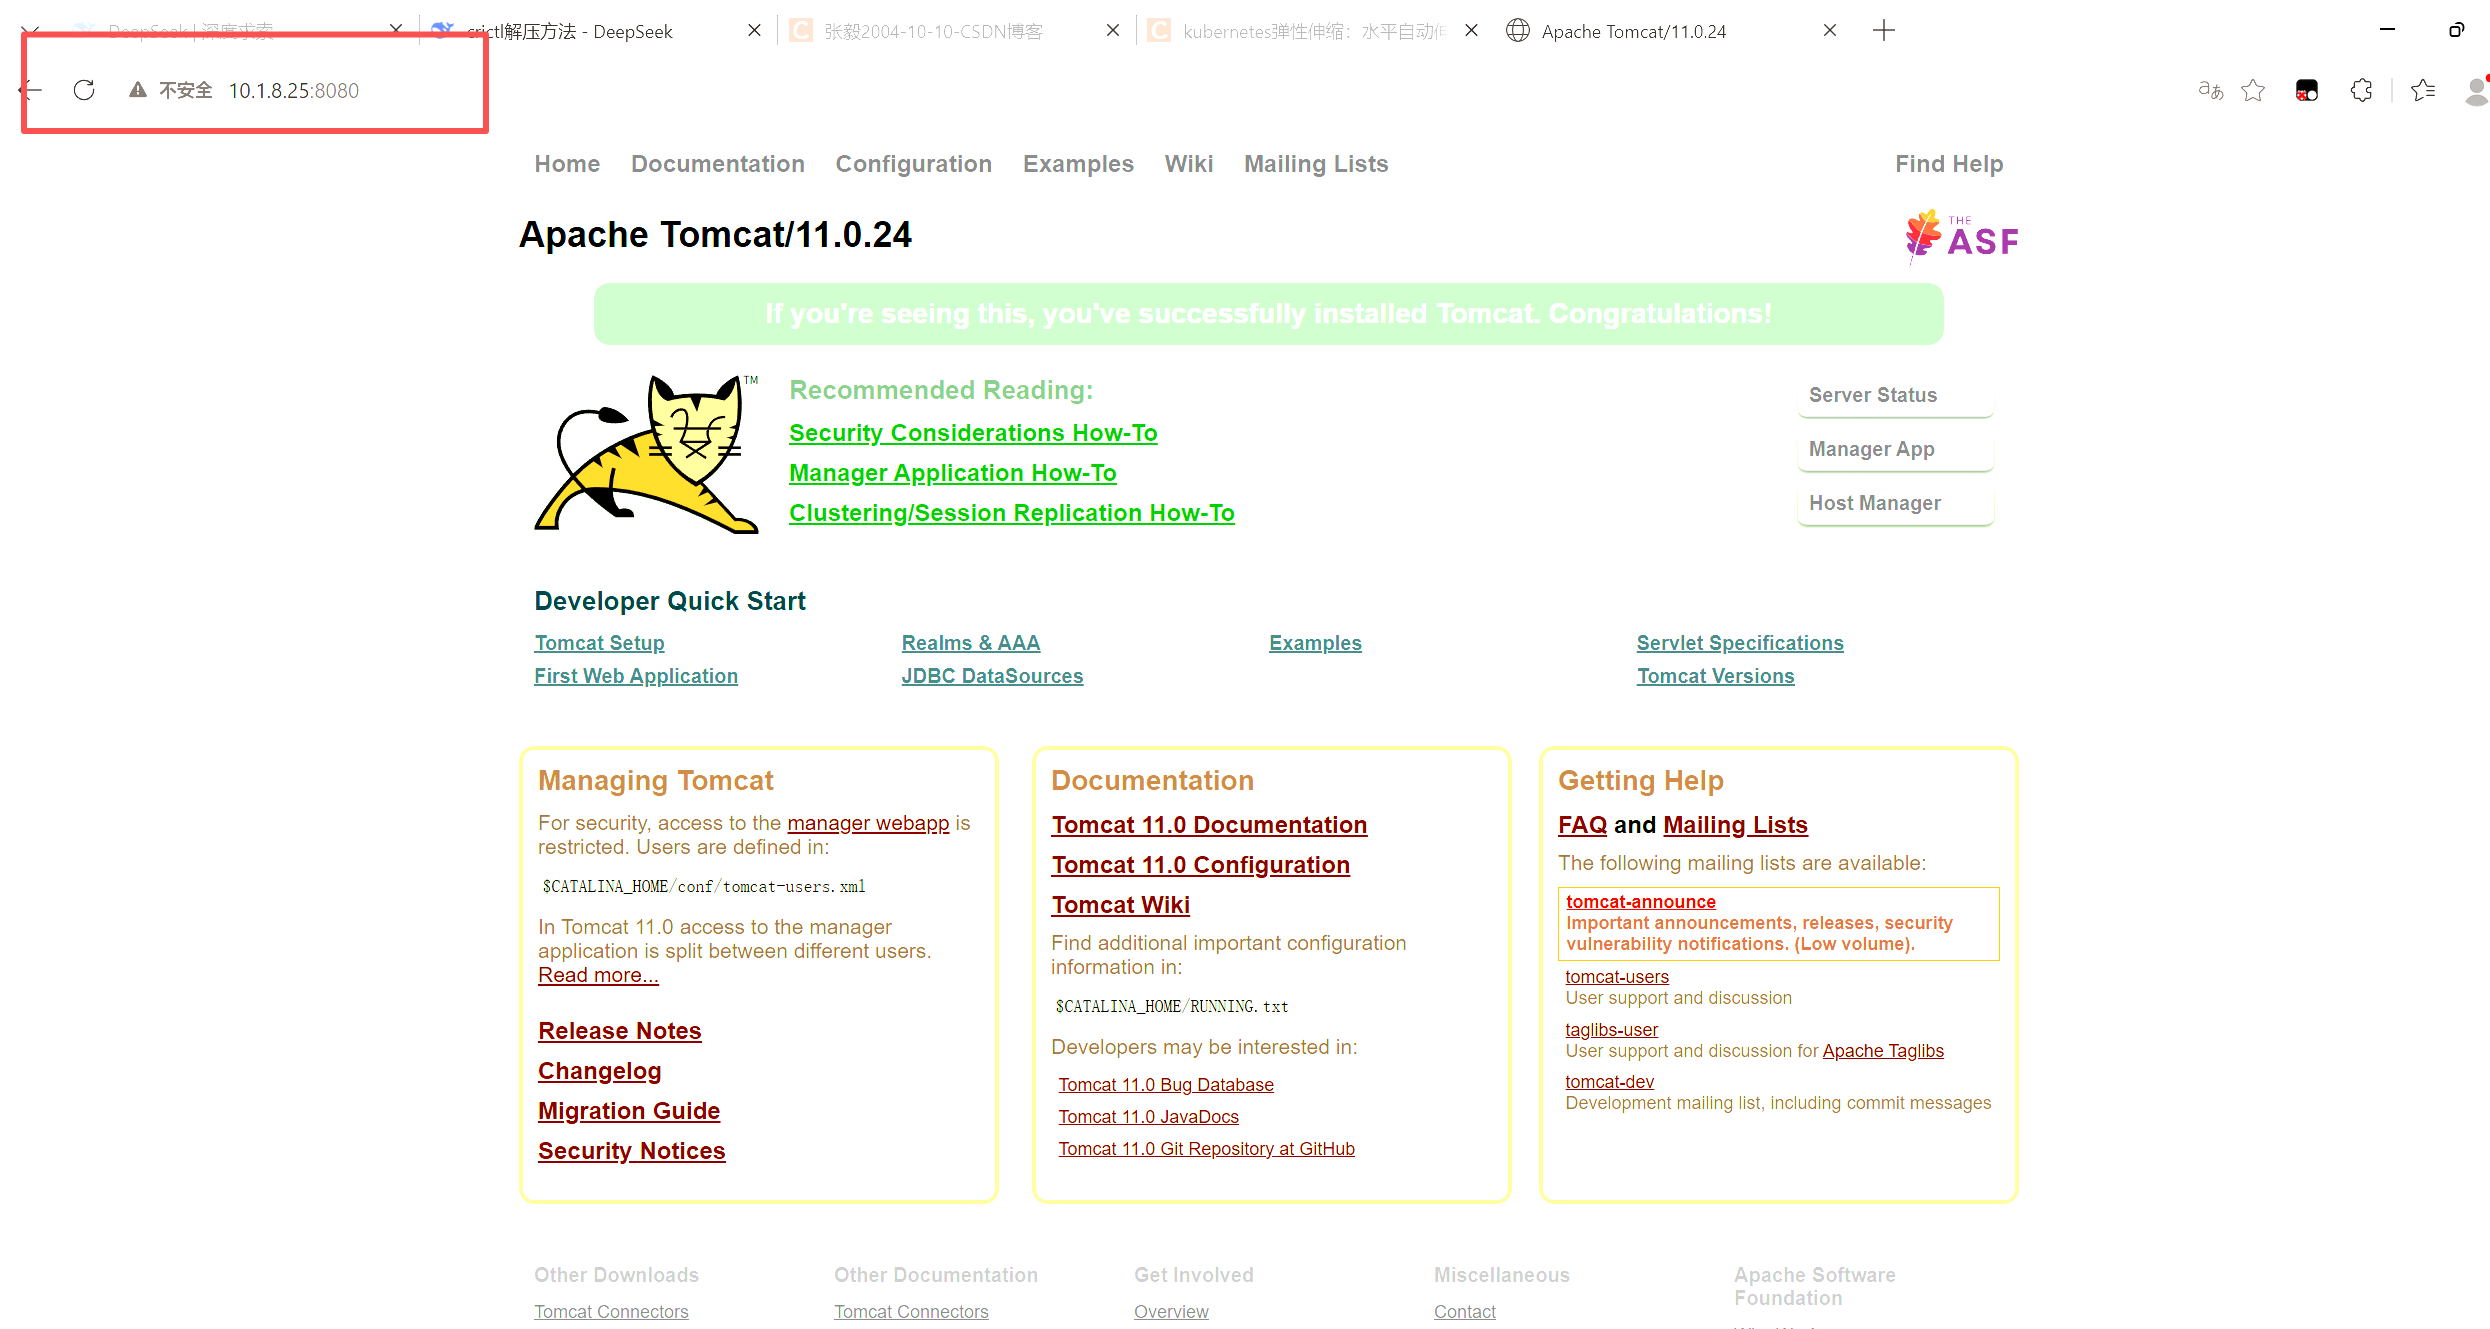
Task: Switch to the kubernetes弹性伸缩 tab
Action: click(1314, 31)
